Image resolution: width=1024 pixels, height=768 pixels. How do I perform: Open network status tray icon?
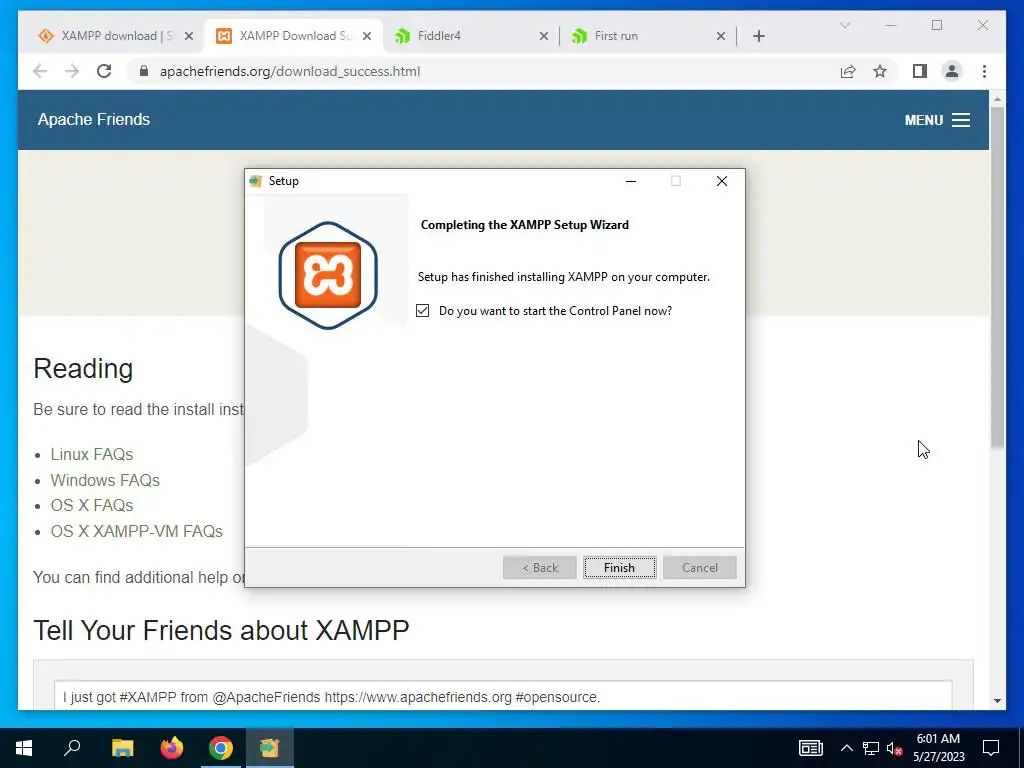point(871,748)
